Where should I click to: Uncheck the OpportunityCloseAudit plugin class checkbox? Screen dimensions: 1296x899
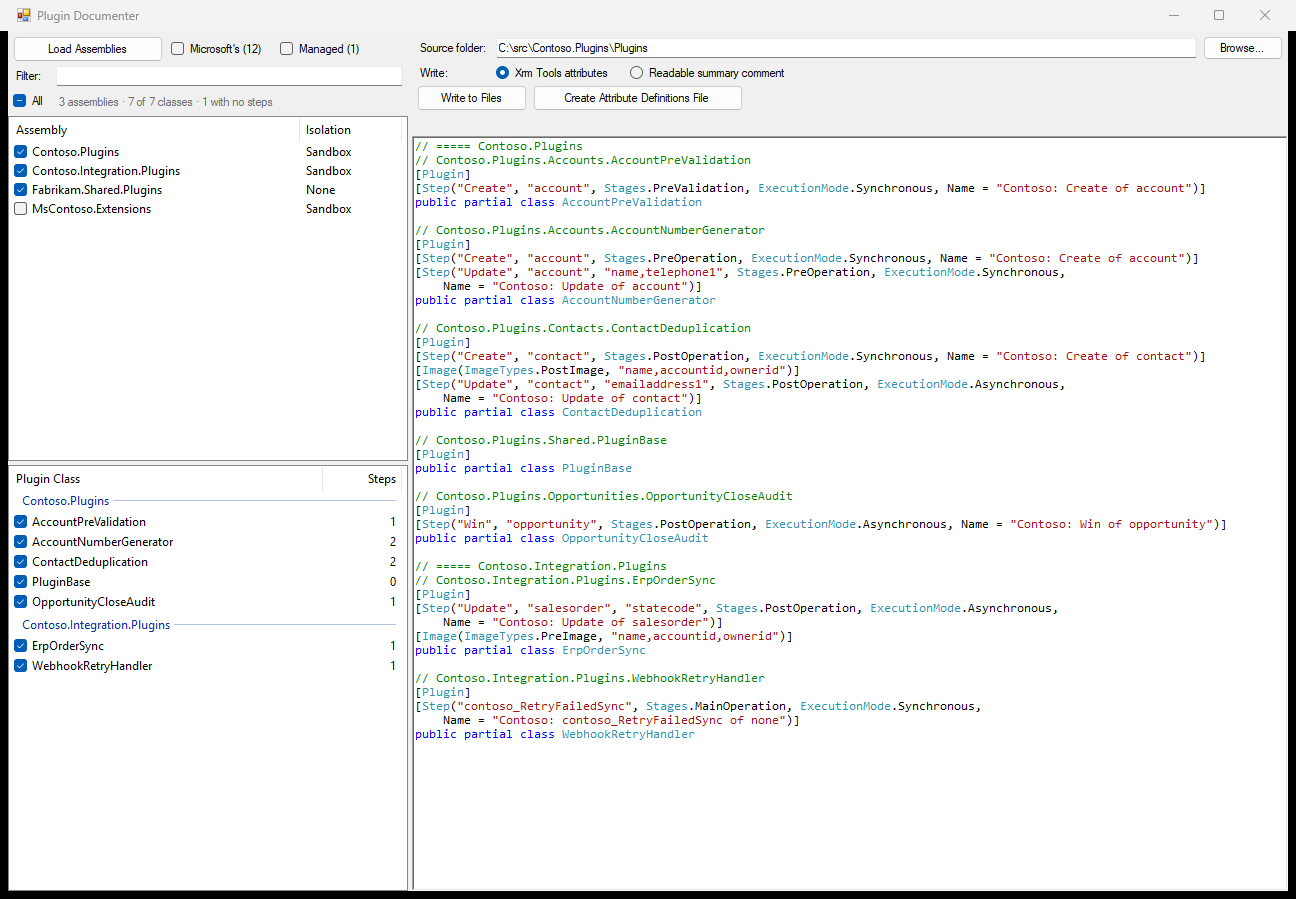21,602
